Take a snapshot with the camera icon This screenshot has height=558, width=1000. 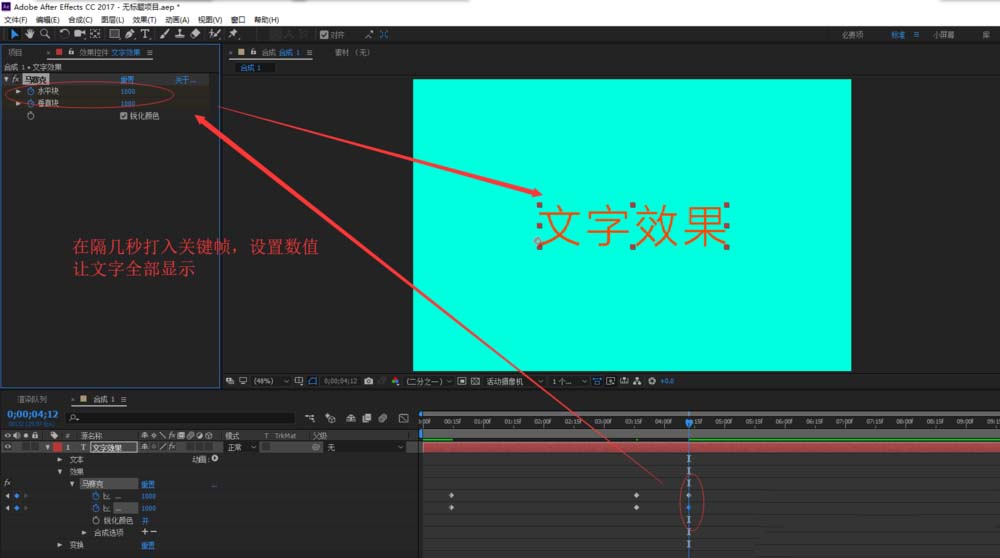tap(369, 381)
